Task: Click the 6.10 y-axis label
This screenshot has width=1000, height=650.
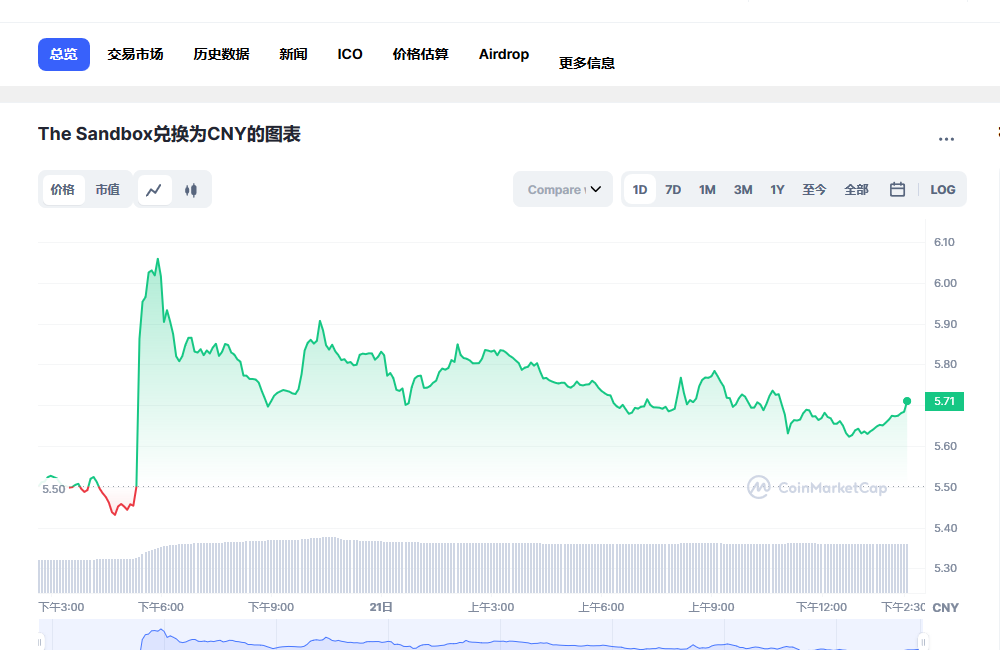Action: point(945,242)
